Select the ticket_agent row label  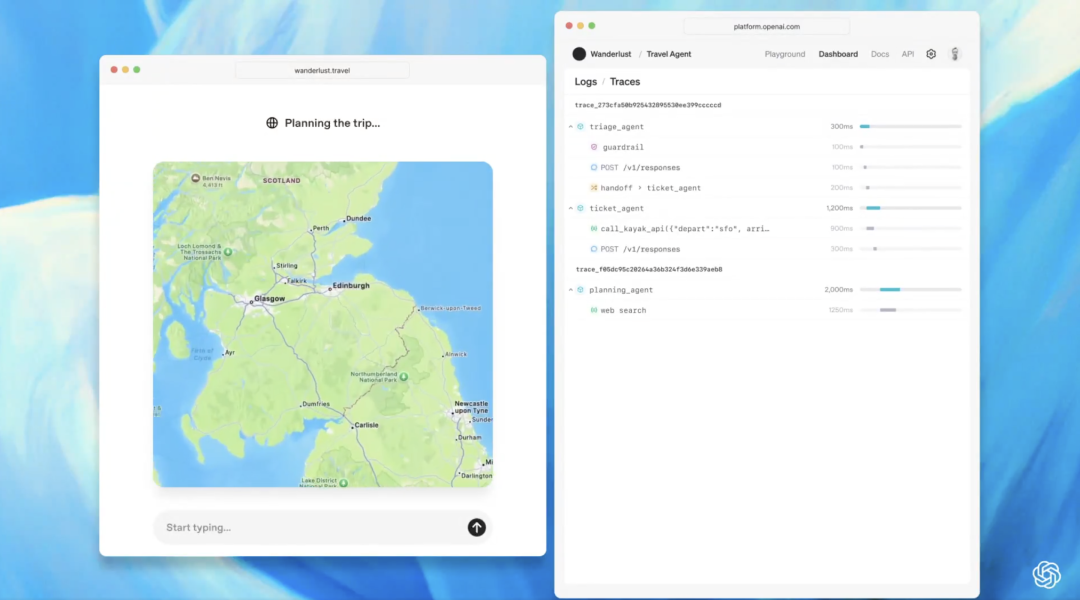coord(616,208)
